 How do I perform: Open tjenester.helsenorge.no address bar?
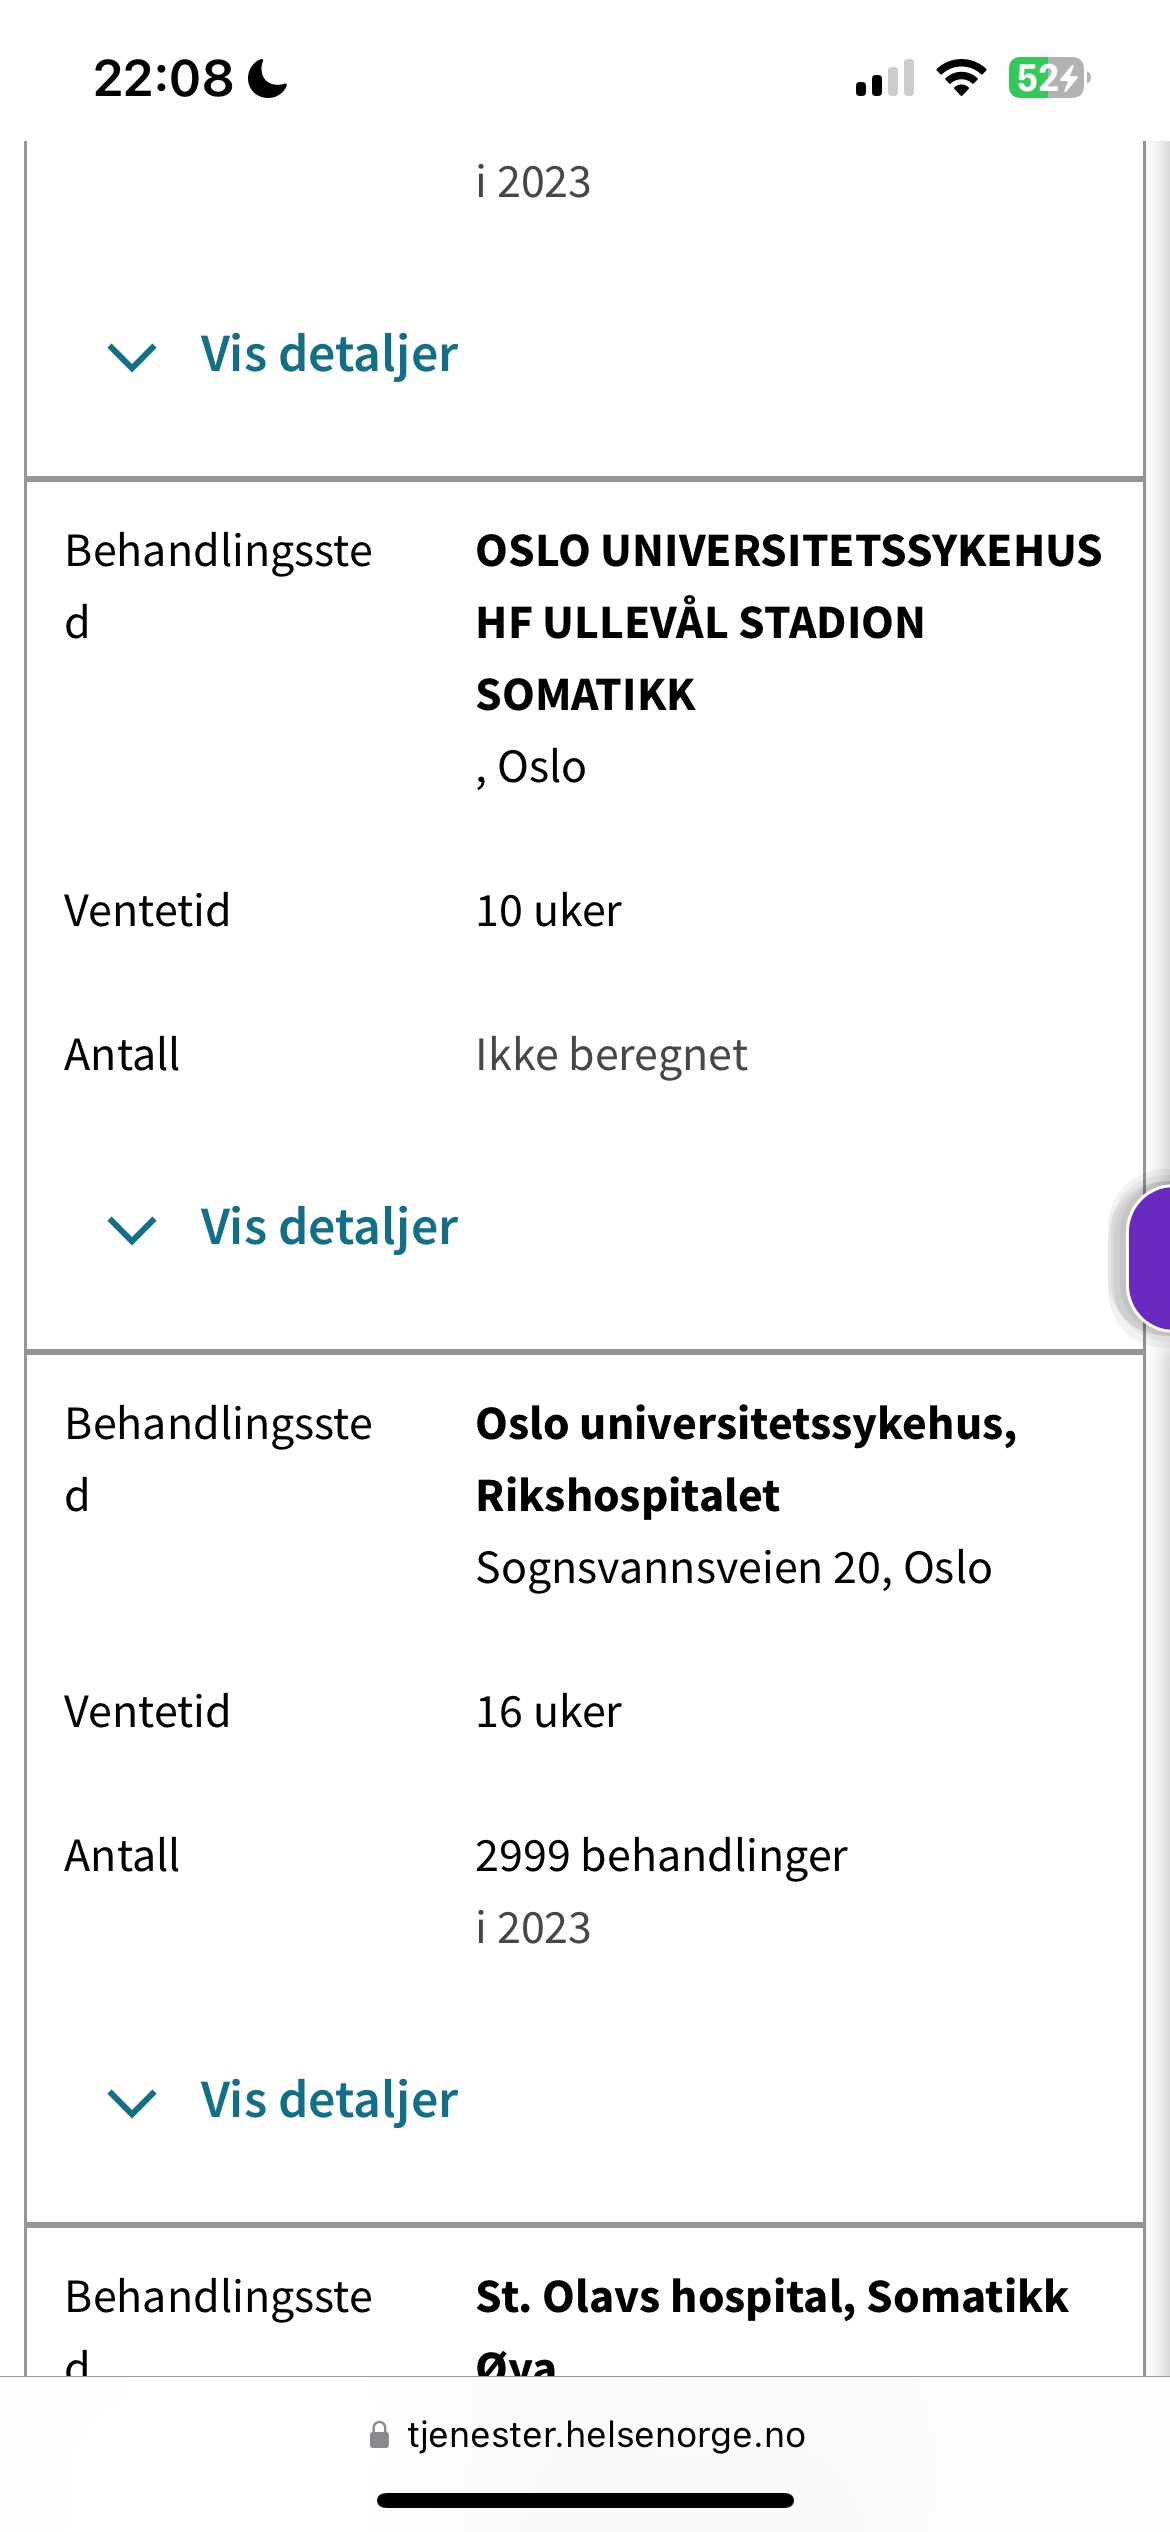(x=605, y=2435)
